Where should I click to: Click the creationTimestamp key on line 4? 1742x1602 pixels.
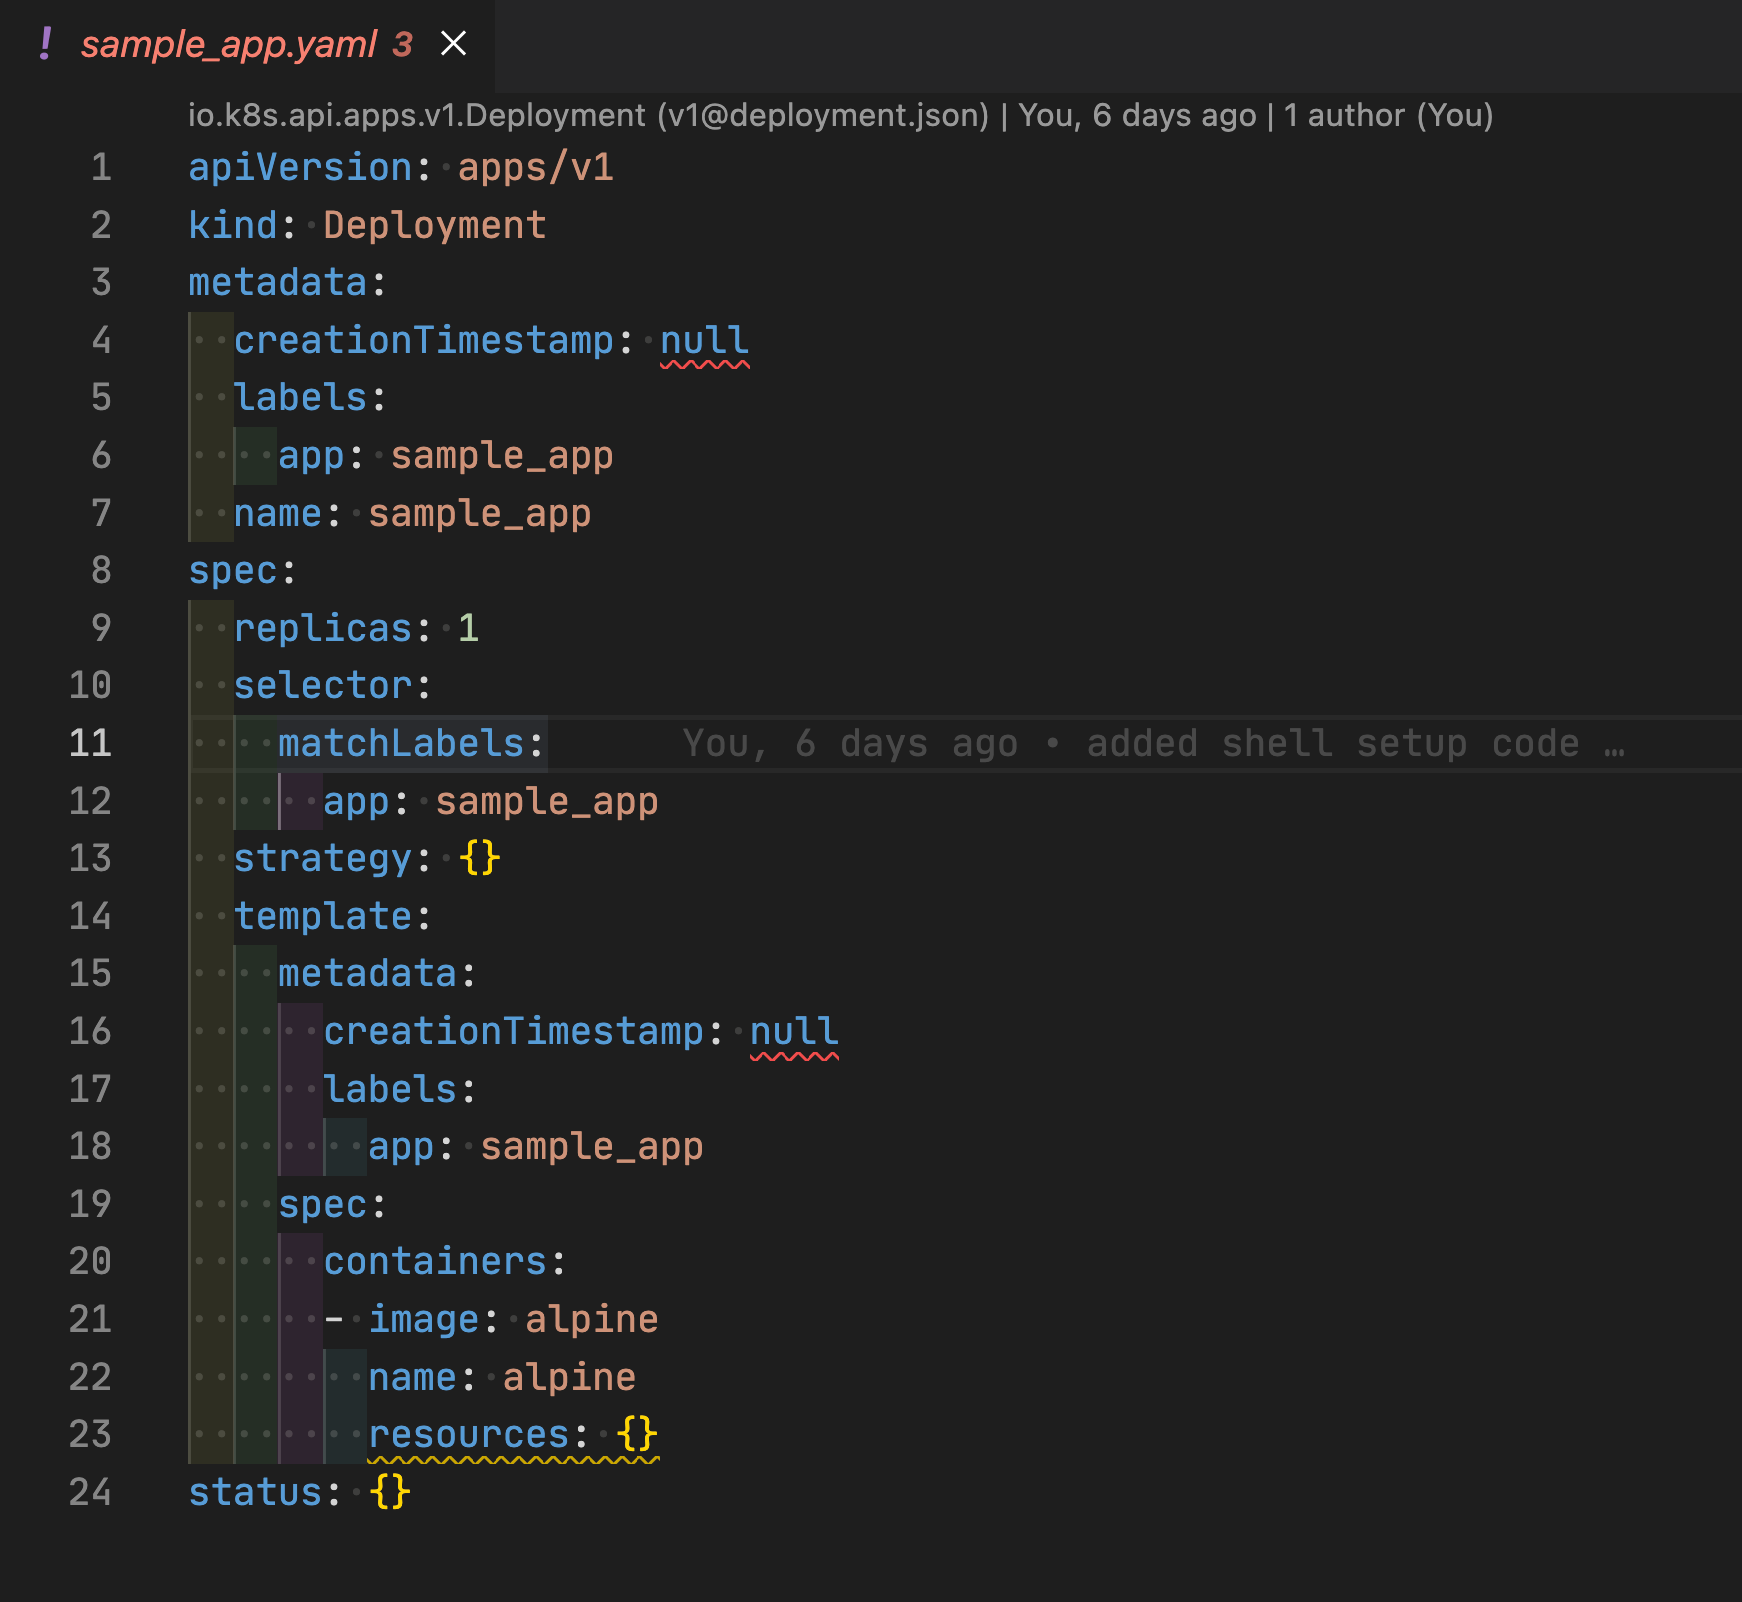(424, 340)
